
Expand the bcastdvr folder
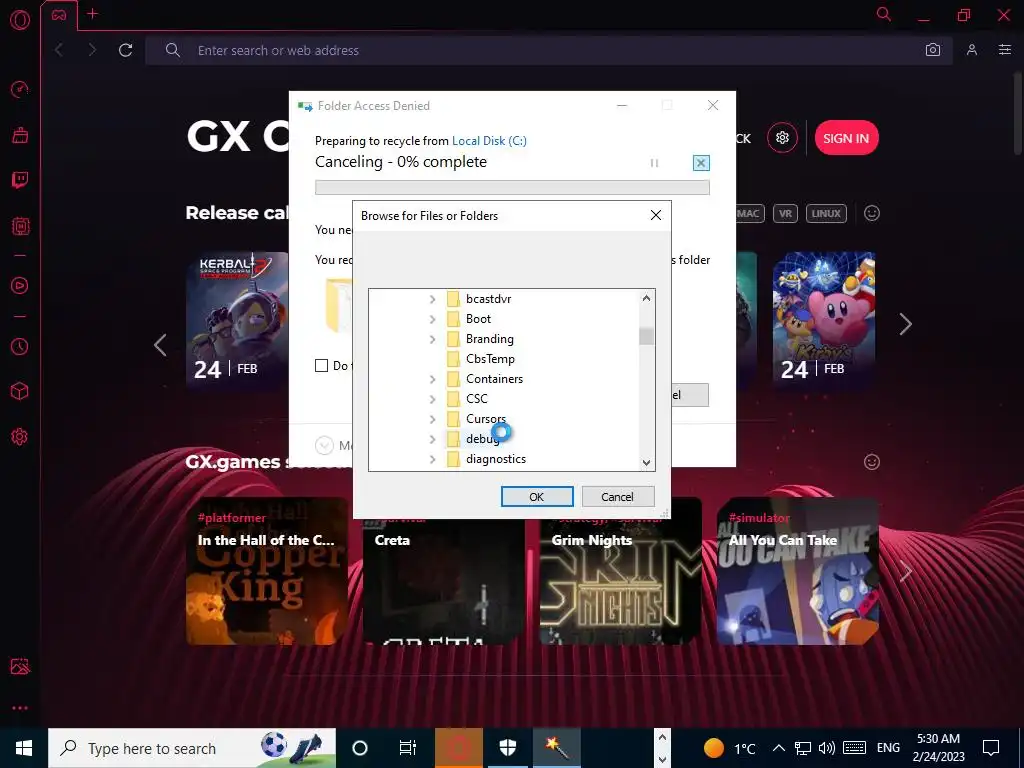(x=432, y=299)
